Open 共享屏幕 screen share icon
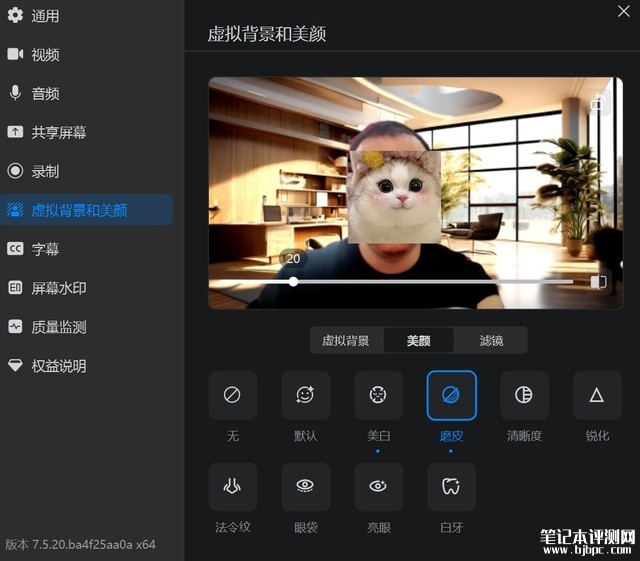Image resolution: width=640 pixels, height=561 pixels. pos(15,132)
